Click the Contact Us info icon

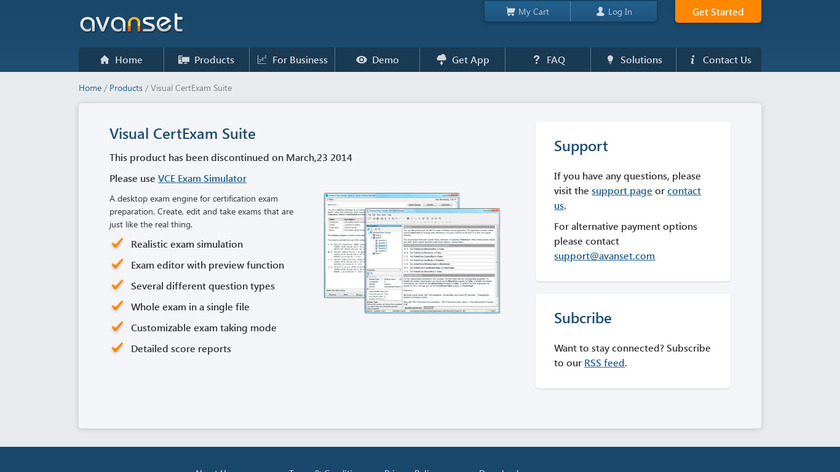coord(692,59)
